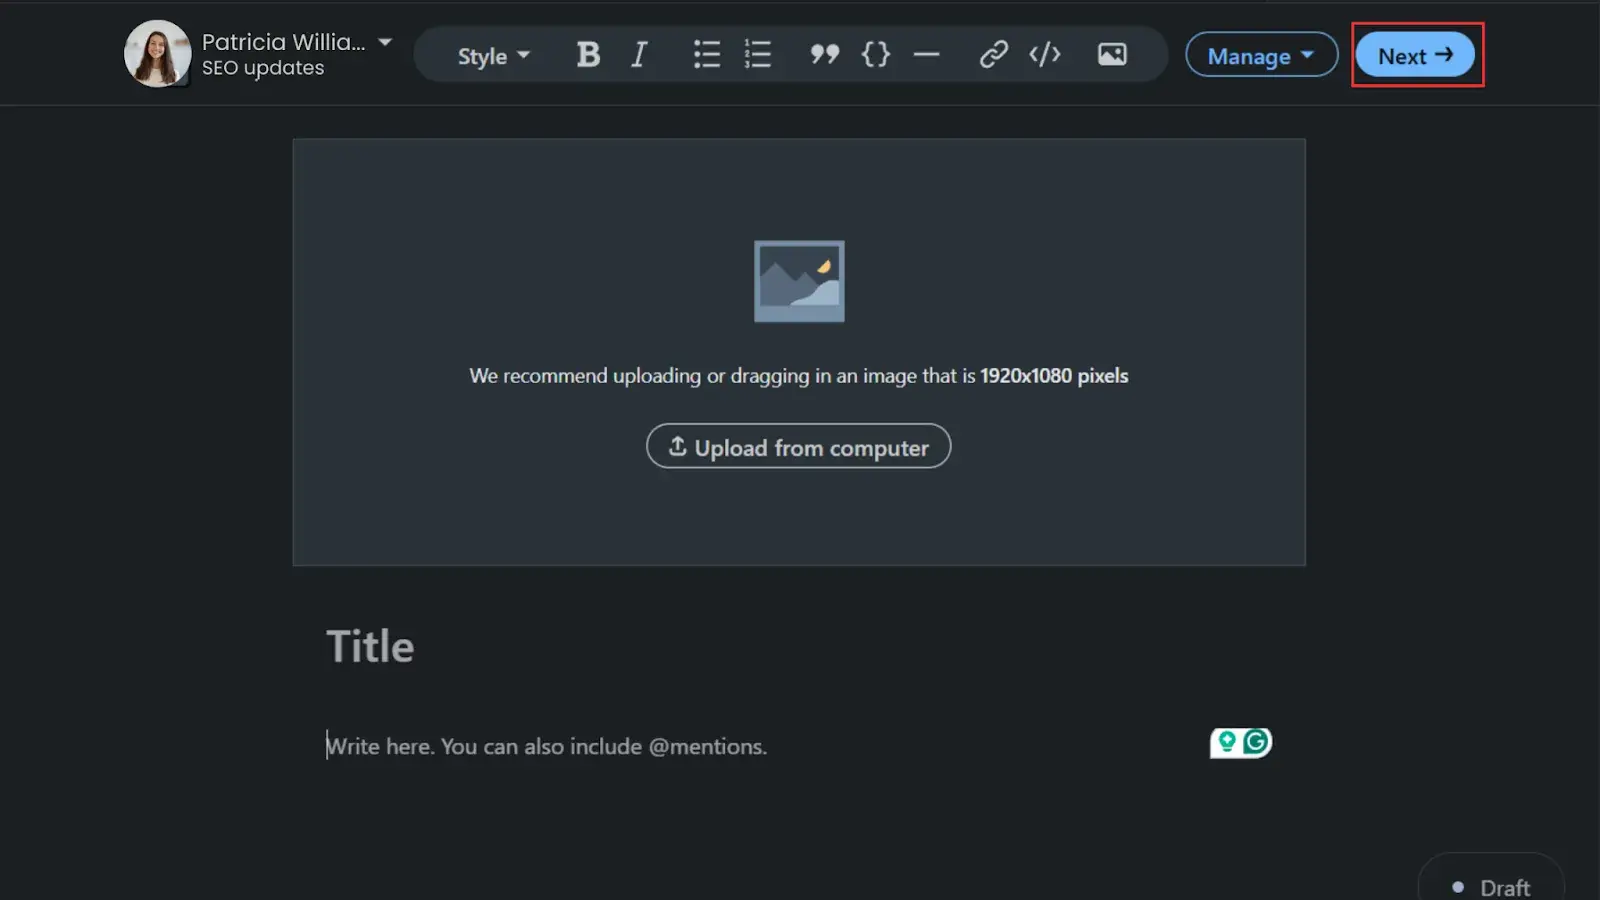Viewport: 1600px width, 900px height.
Task: Insert a hyperlink
Action: pos(995,55)
